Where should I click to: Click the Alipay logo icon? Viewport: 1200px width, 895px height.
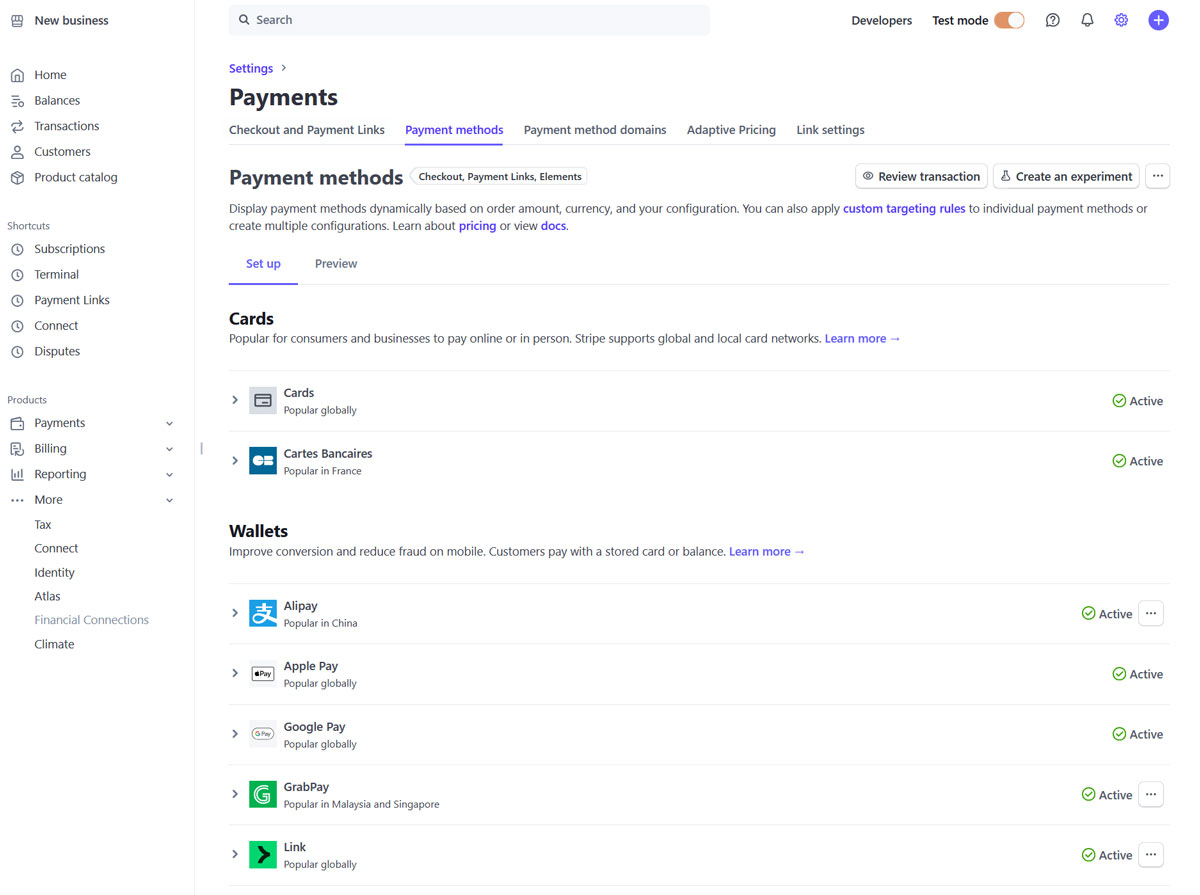pyautogui.click(x=263, y=614)
